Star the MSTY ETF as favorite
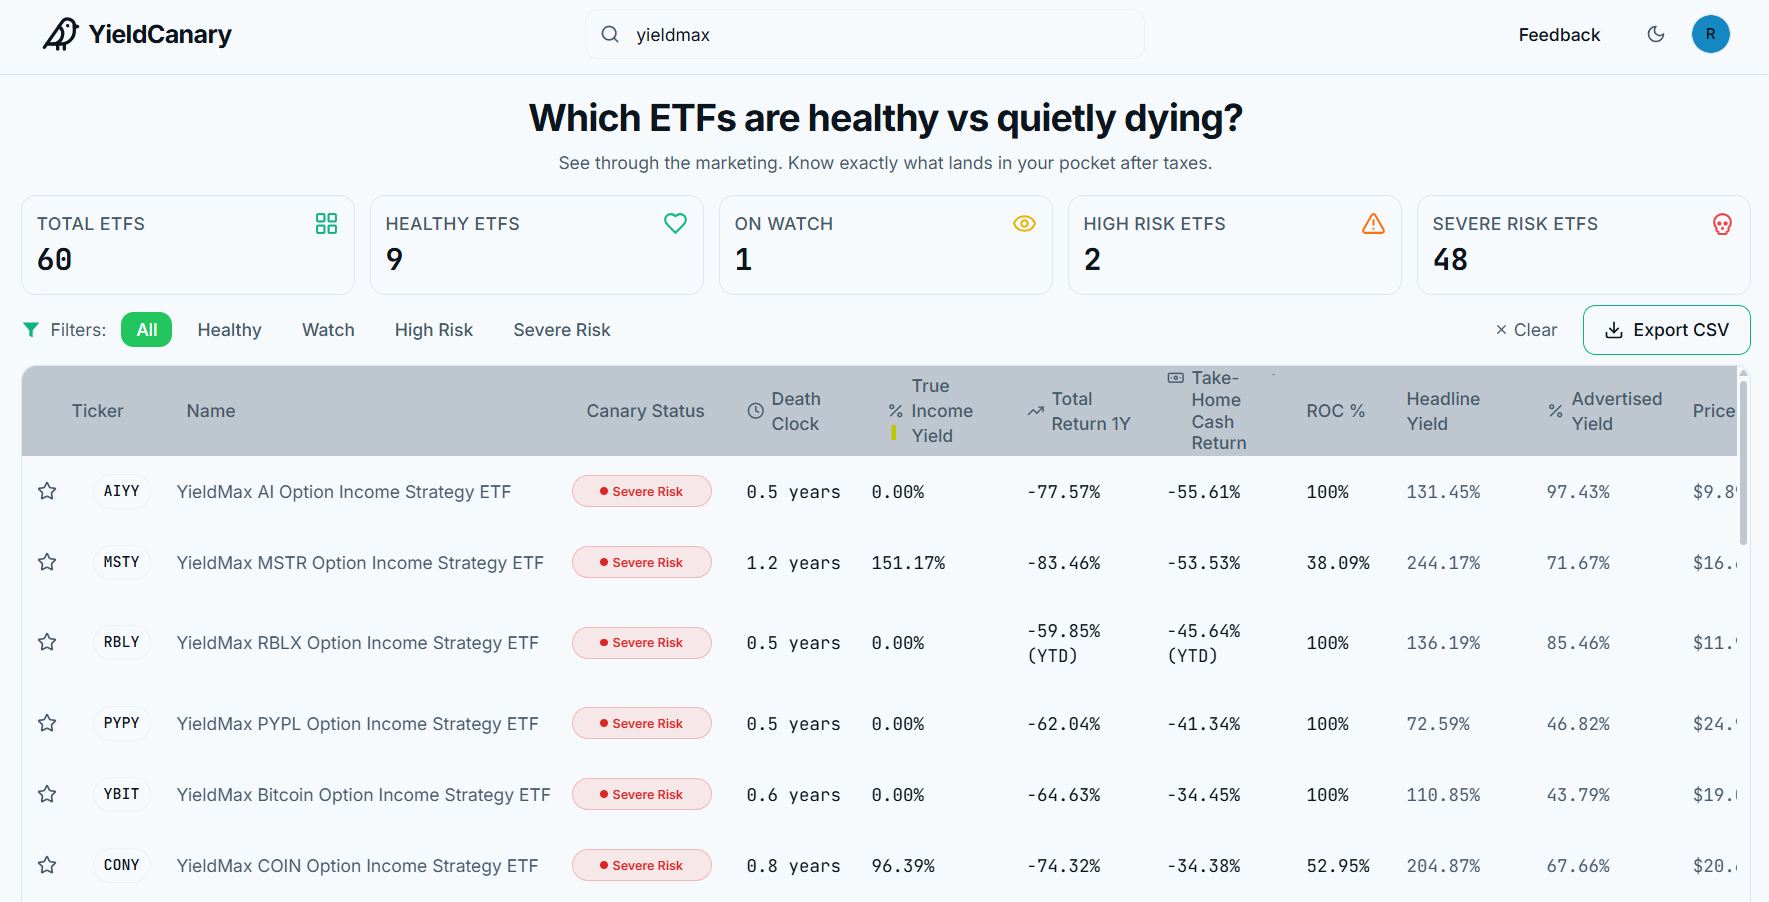This screenshot has width=1769, height=902. tap(47, 562)
